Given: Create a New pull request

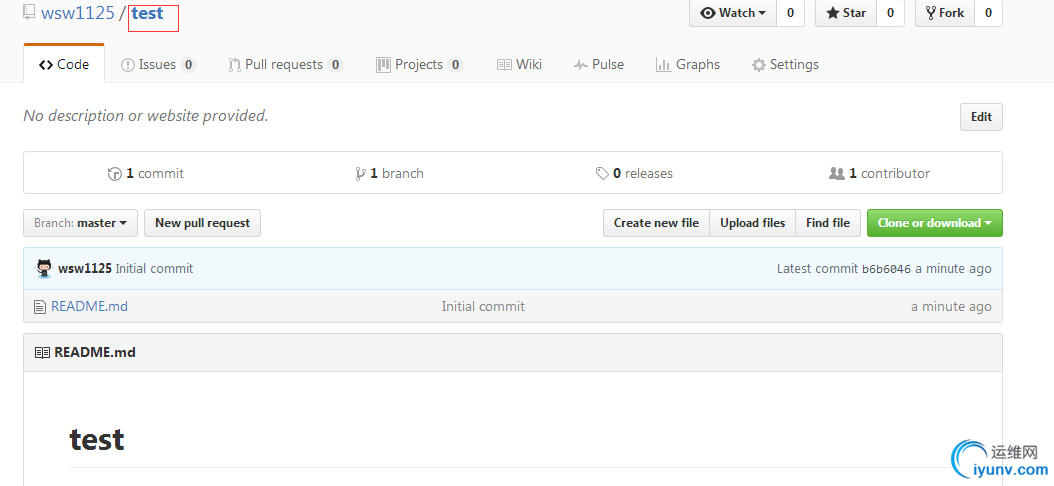Looking at the screenshot, I should tap(202, 223).
